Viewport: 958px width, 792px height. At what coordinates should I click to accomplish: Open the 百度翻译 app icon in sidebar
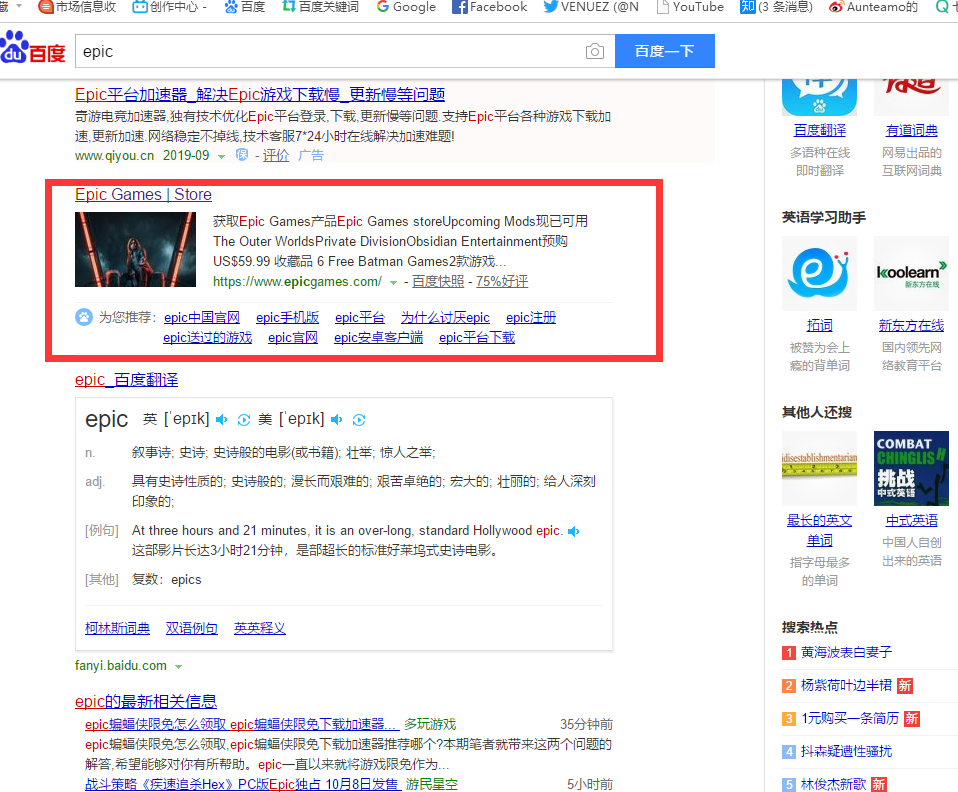[819, 86]
